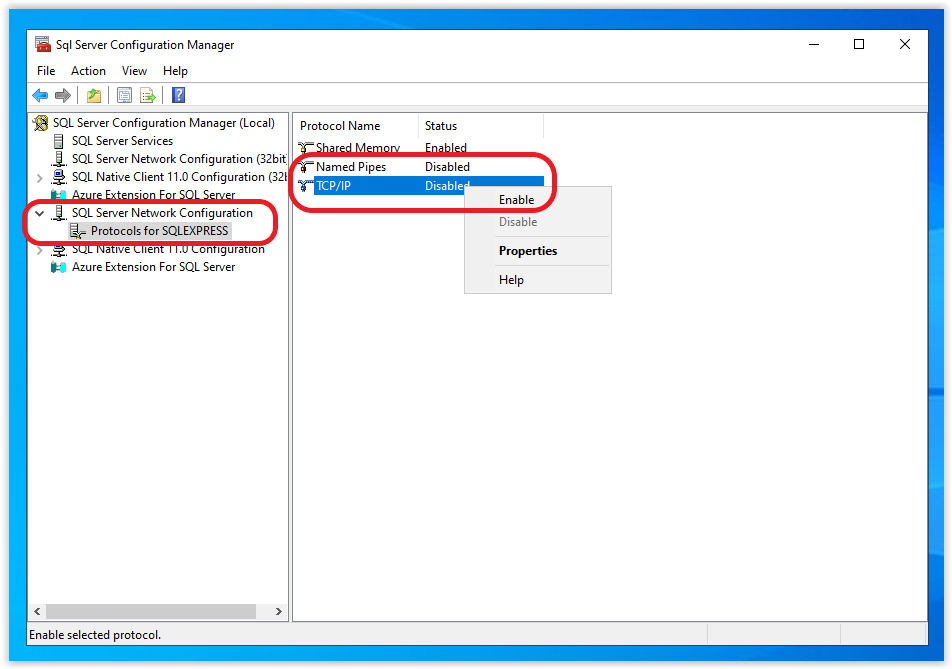Viewport: 952px width, 669px height.
Task: Click the blue Help question mark icon
Action: pos(178,95)
